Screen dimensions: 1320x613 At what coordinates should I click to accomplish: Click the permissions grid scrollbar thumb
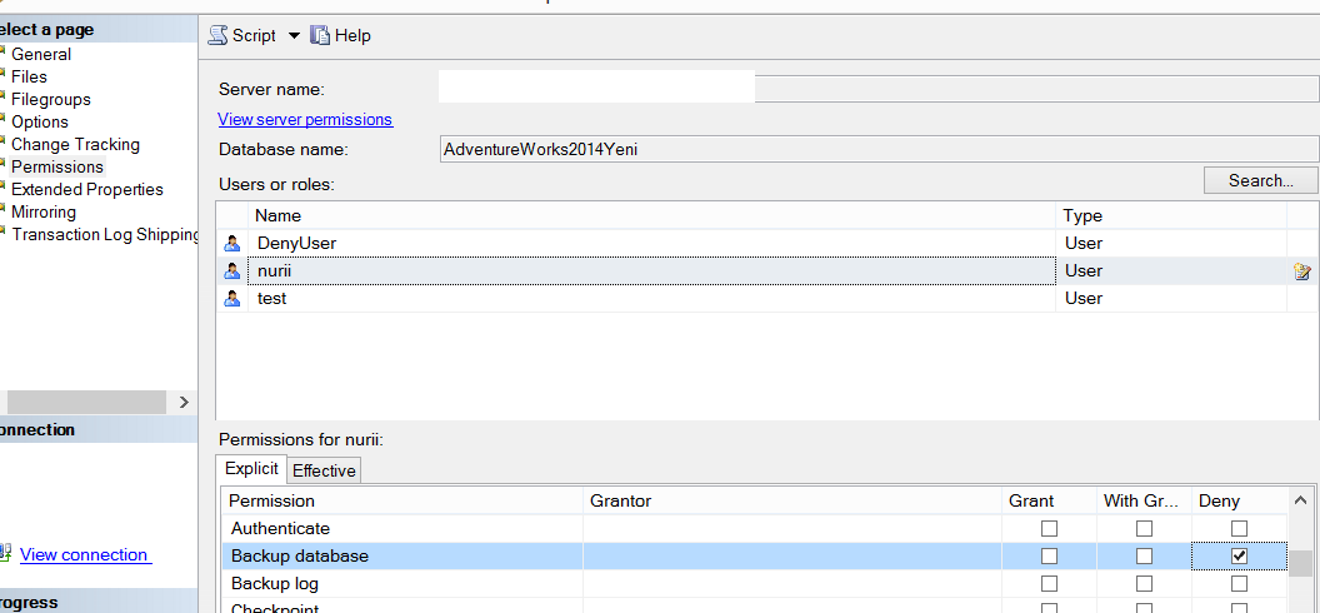pos(1300,563)
